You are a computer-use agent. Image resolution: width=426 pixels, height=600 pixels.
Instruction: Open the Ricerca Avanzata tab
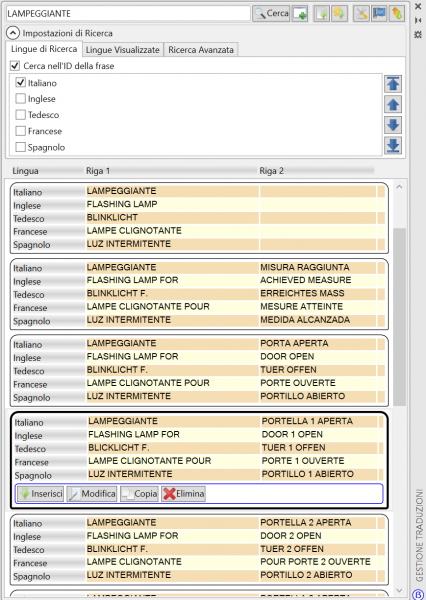coord(201,50)
